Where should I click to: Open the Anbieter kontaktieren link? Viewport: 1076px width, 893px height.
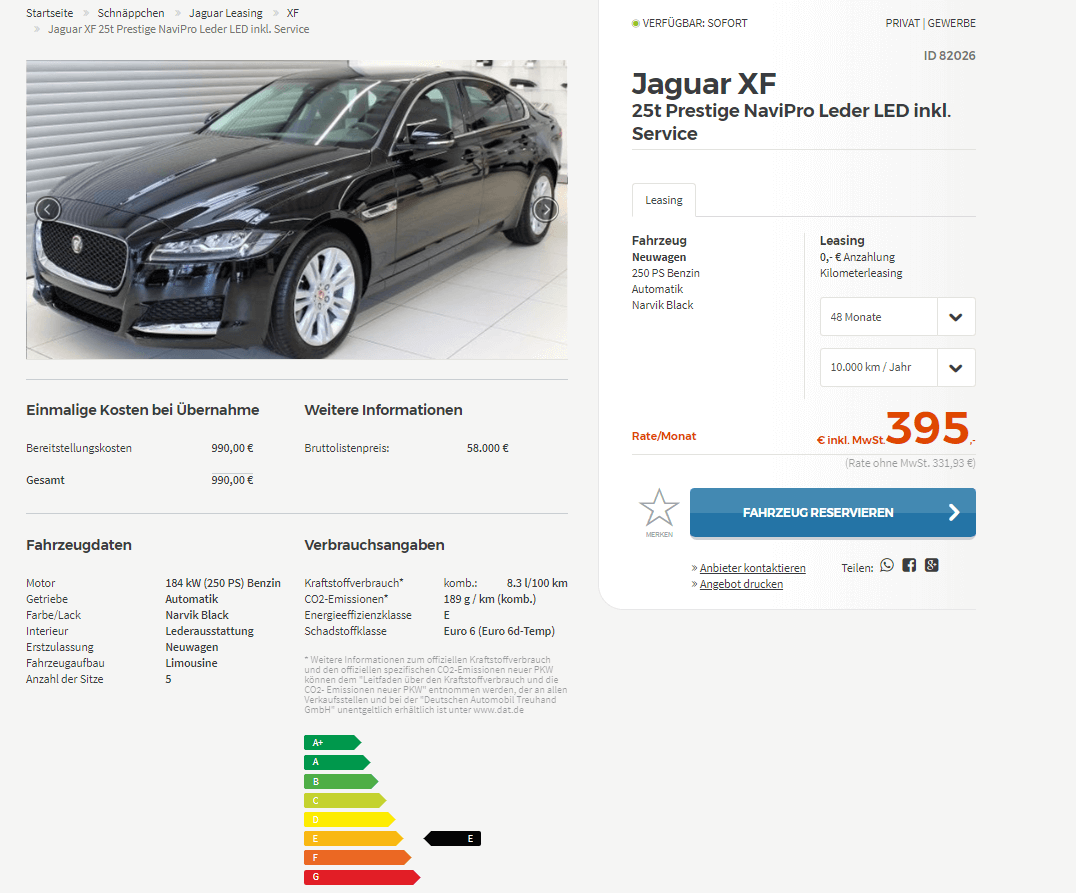point(753,568)
